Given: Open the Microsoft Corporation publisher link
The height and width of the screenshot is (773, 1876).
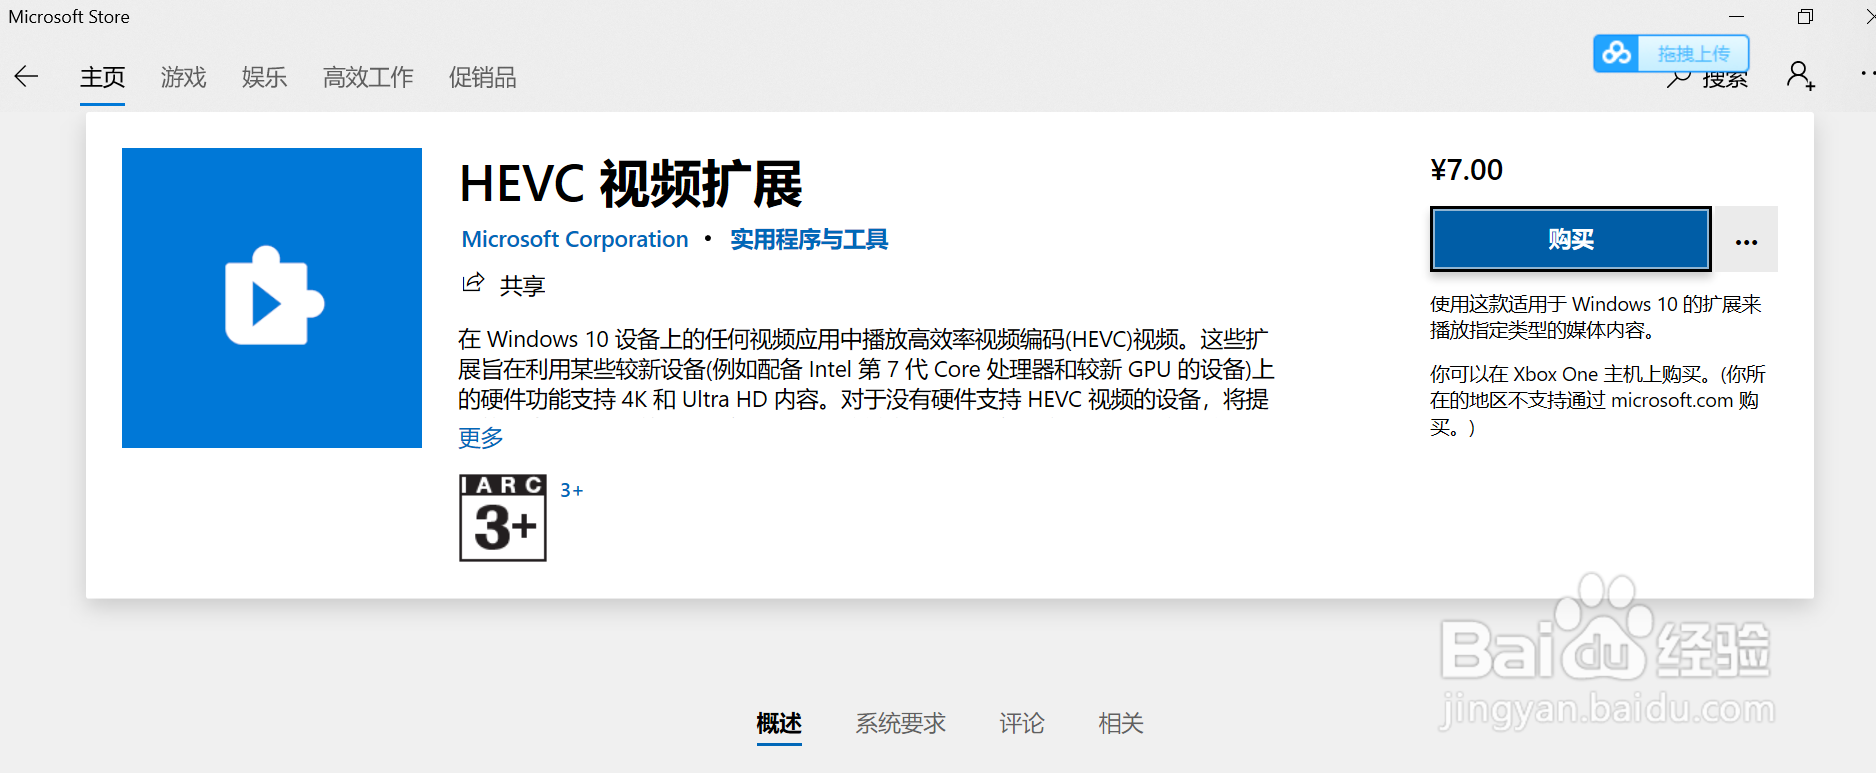Looking at the screenshot, I should 575,240.
